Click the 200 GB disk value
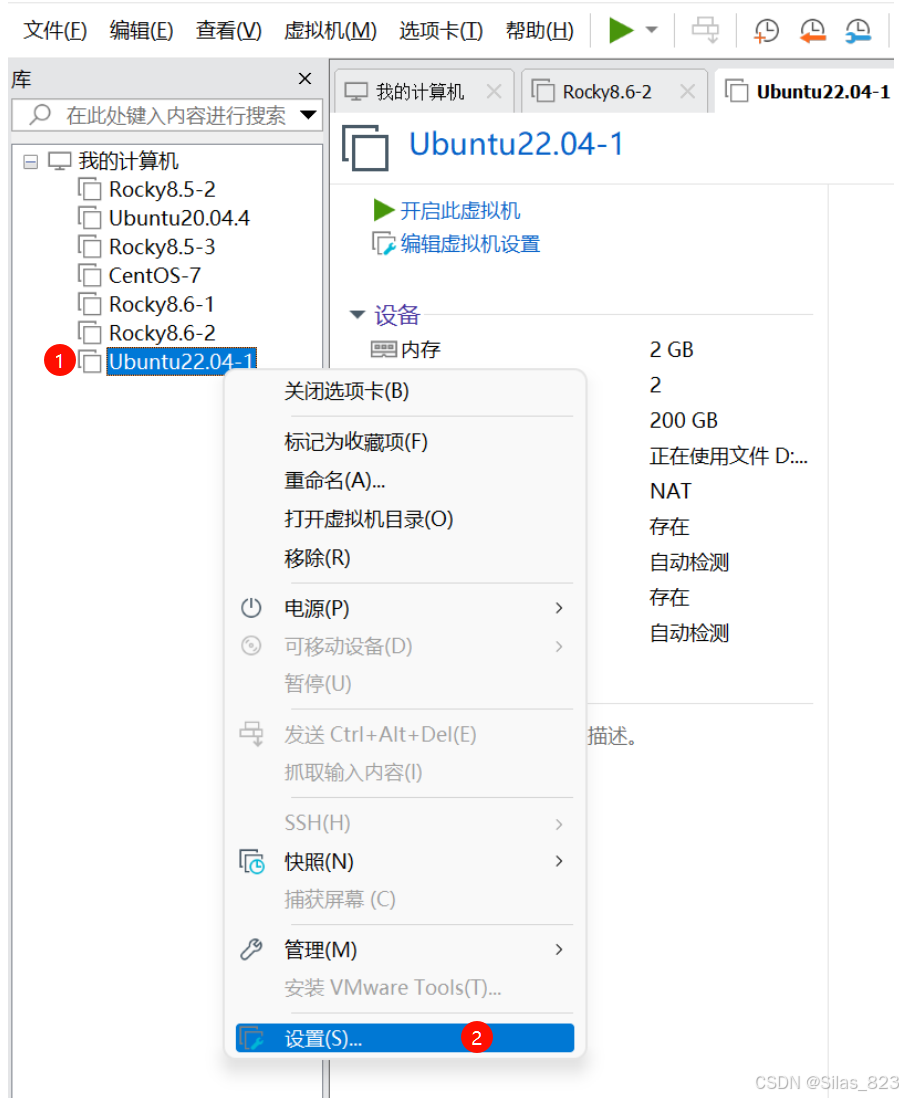 (x=684, y=420)
